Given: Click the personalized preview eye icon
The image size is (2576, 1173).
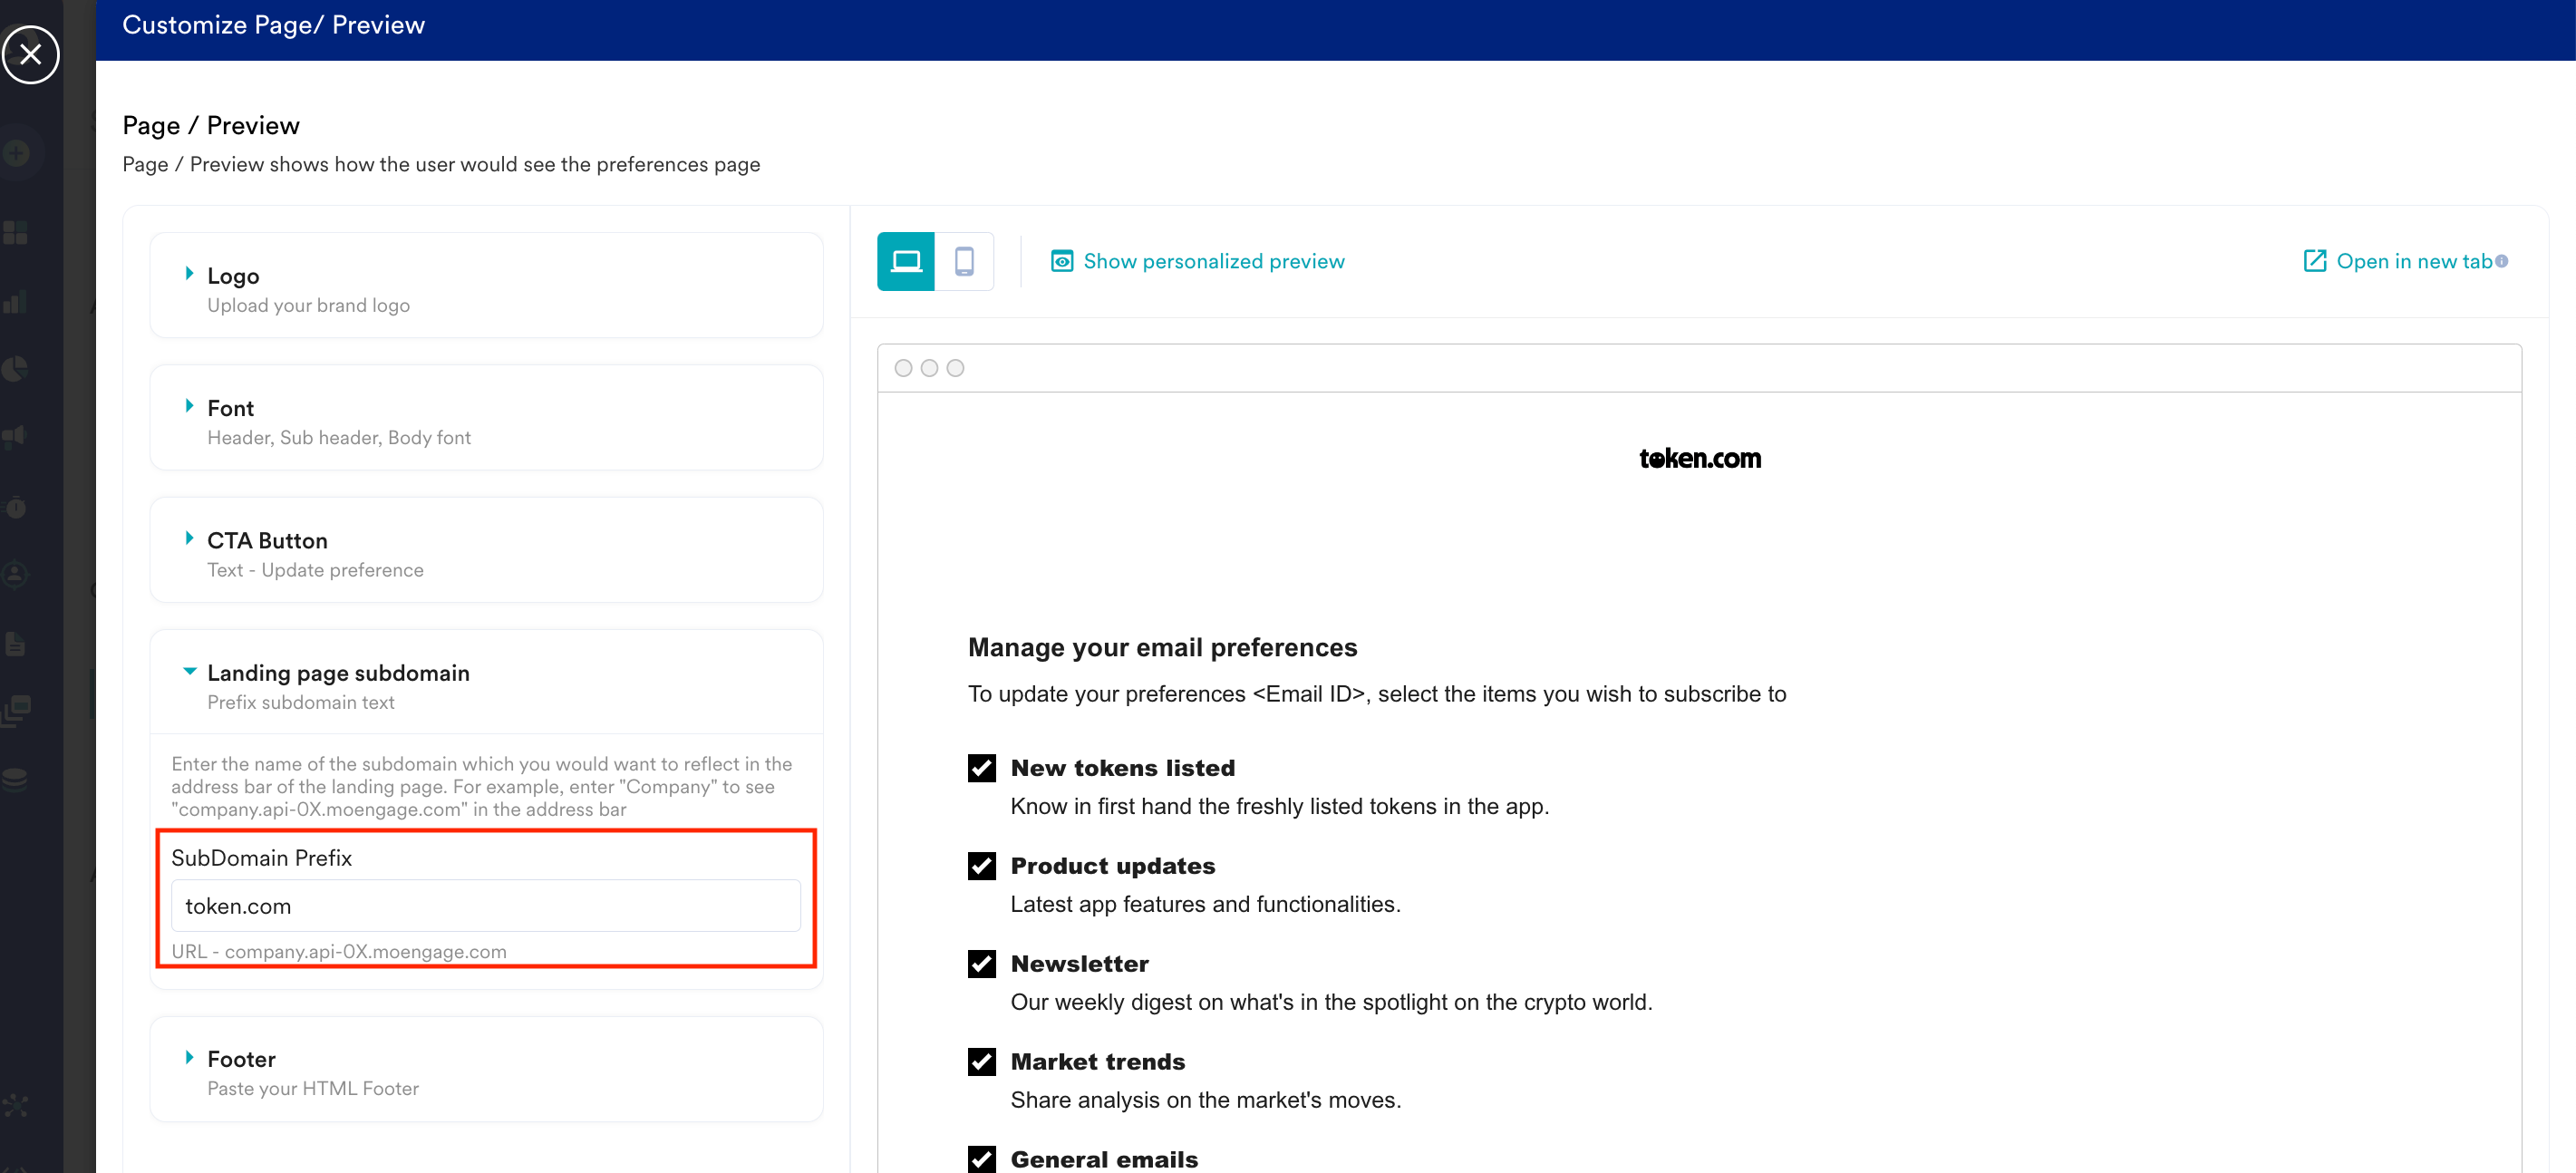Looking at the screenshot, I should coord(1061,262).
